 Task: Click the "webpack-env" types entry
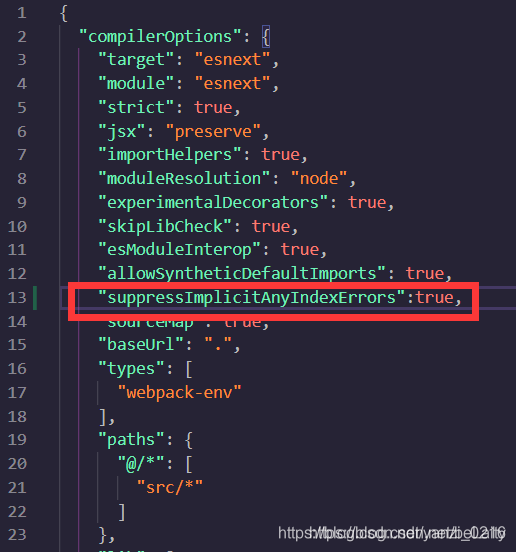tap(180, 393)
